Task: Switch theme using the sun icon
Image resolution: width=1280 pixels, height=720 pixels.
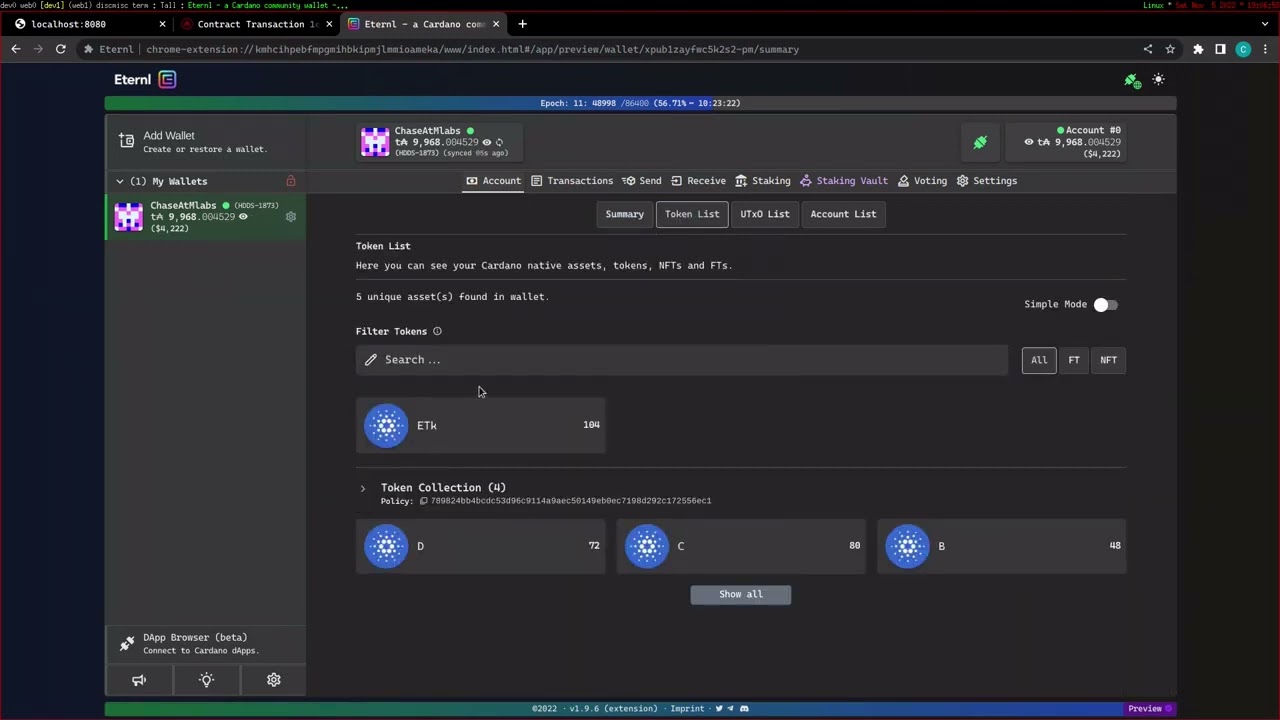Action: click(1158, 79)
